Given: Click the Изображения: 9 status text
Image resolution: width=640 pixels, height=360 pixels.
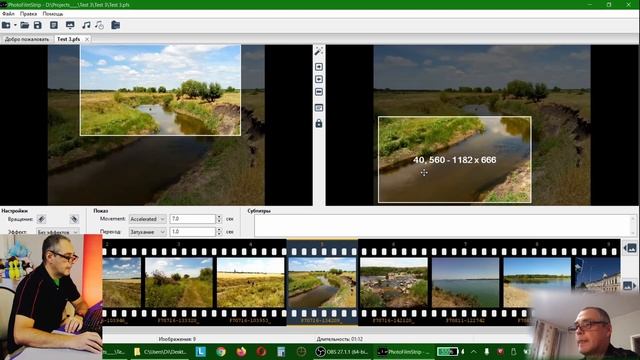Looking at the screenshot, I should pyautogui.click(x=177, y=339).
